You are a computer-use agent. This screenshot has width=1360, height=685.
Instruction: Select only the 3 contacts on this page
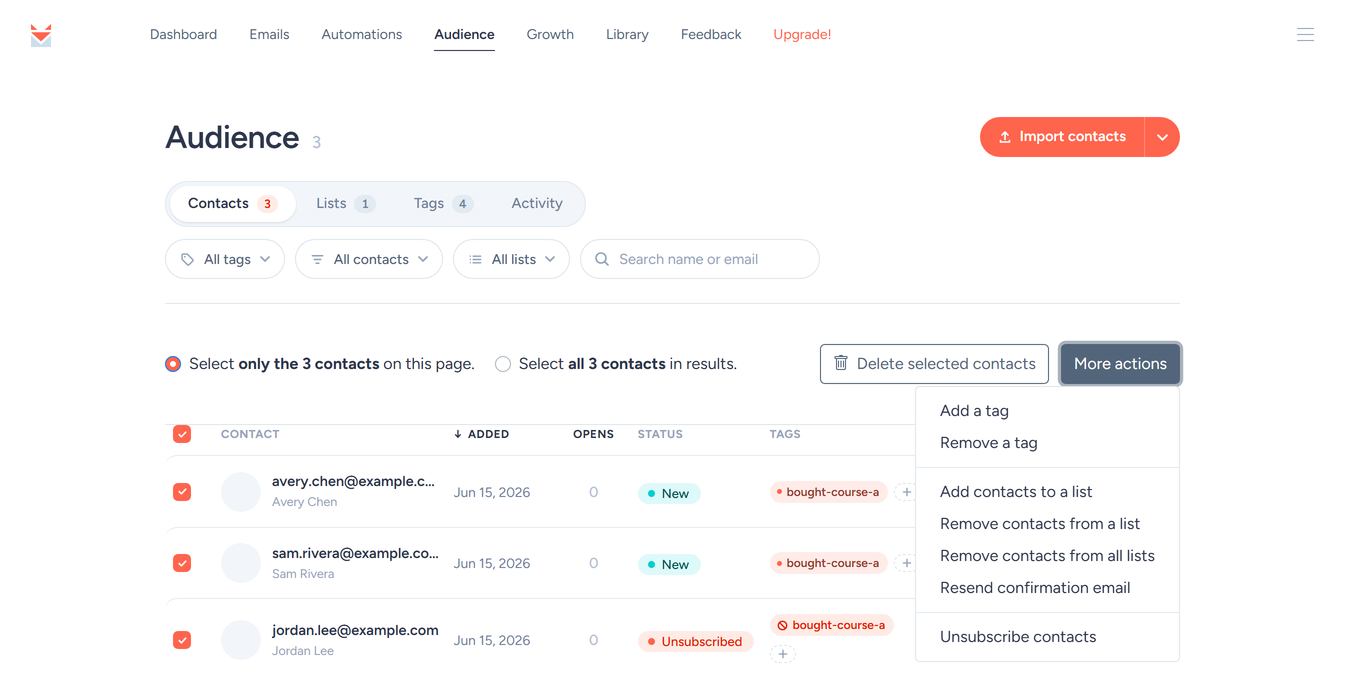click(173, 364)
